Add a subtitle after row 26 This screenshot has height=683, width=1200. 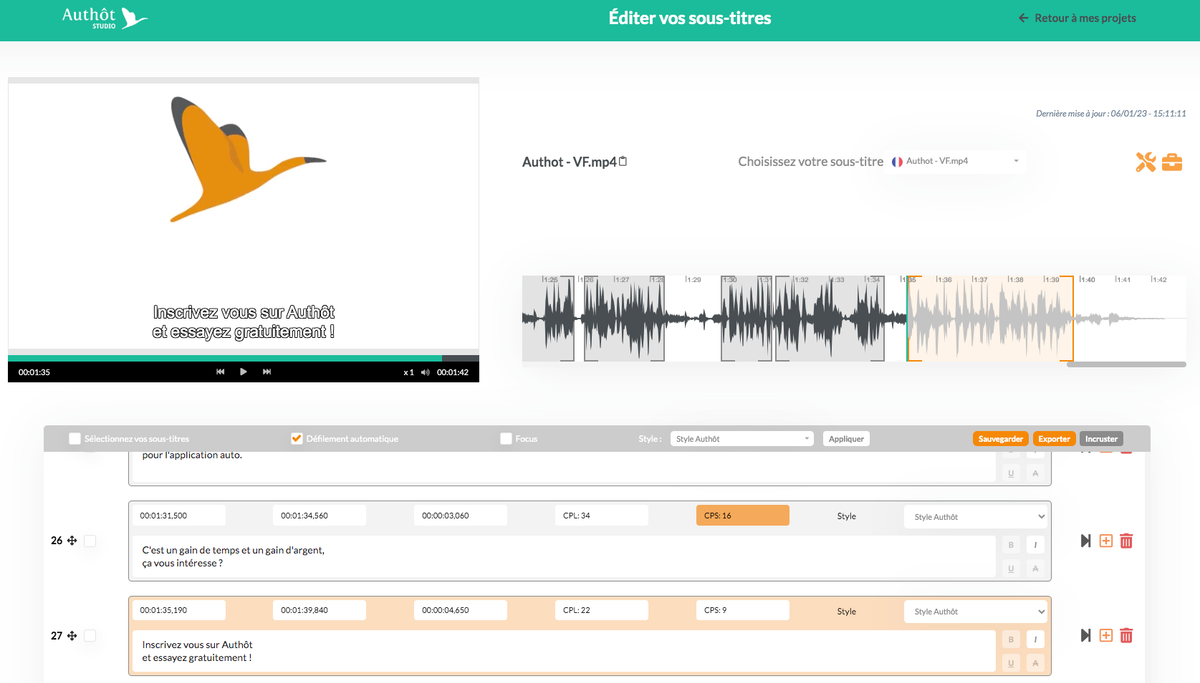tap(1106, 541)
